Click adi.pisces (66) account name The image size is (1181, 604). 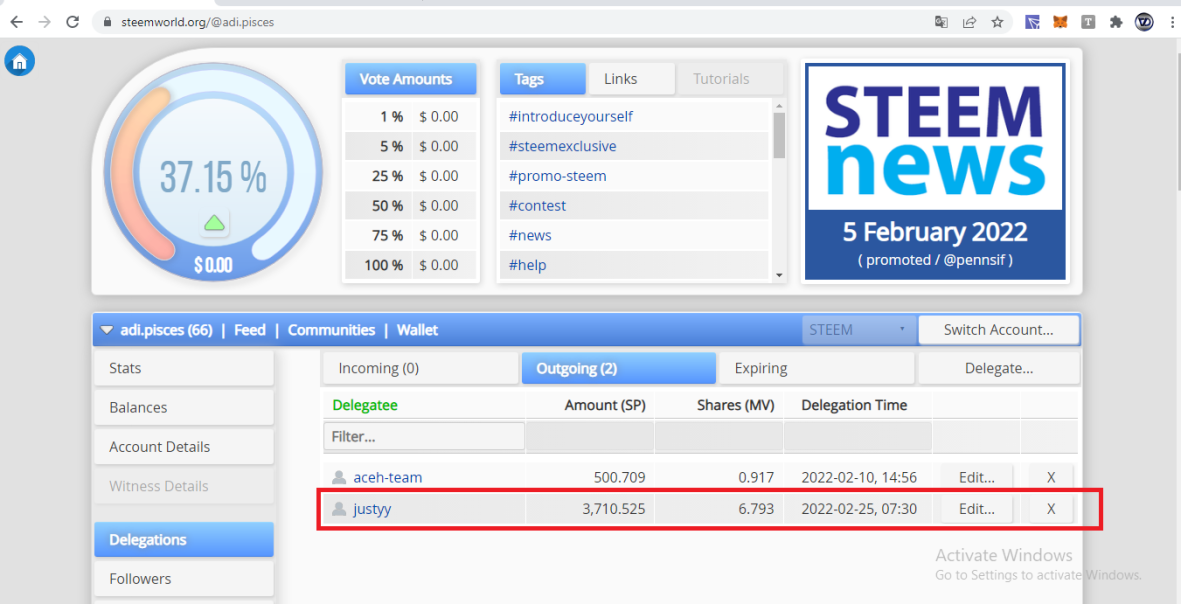(166, 330)
